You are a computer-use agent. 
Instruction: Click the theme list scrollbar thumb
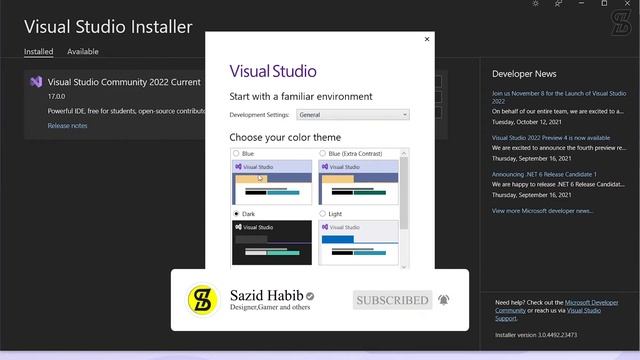pyautogui.click(x=404, y=193)
